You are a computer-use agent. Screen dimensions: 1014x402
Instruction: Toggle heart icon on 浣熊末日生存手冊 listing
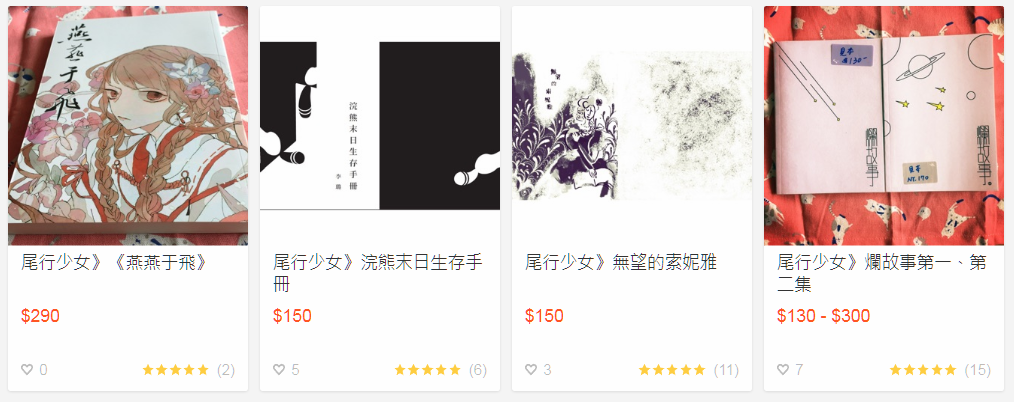point(279,370)
